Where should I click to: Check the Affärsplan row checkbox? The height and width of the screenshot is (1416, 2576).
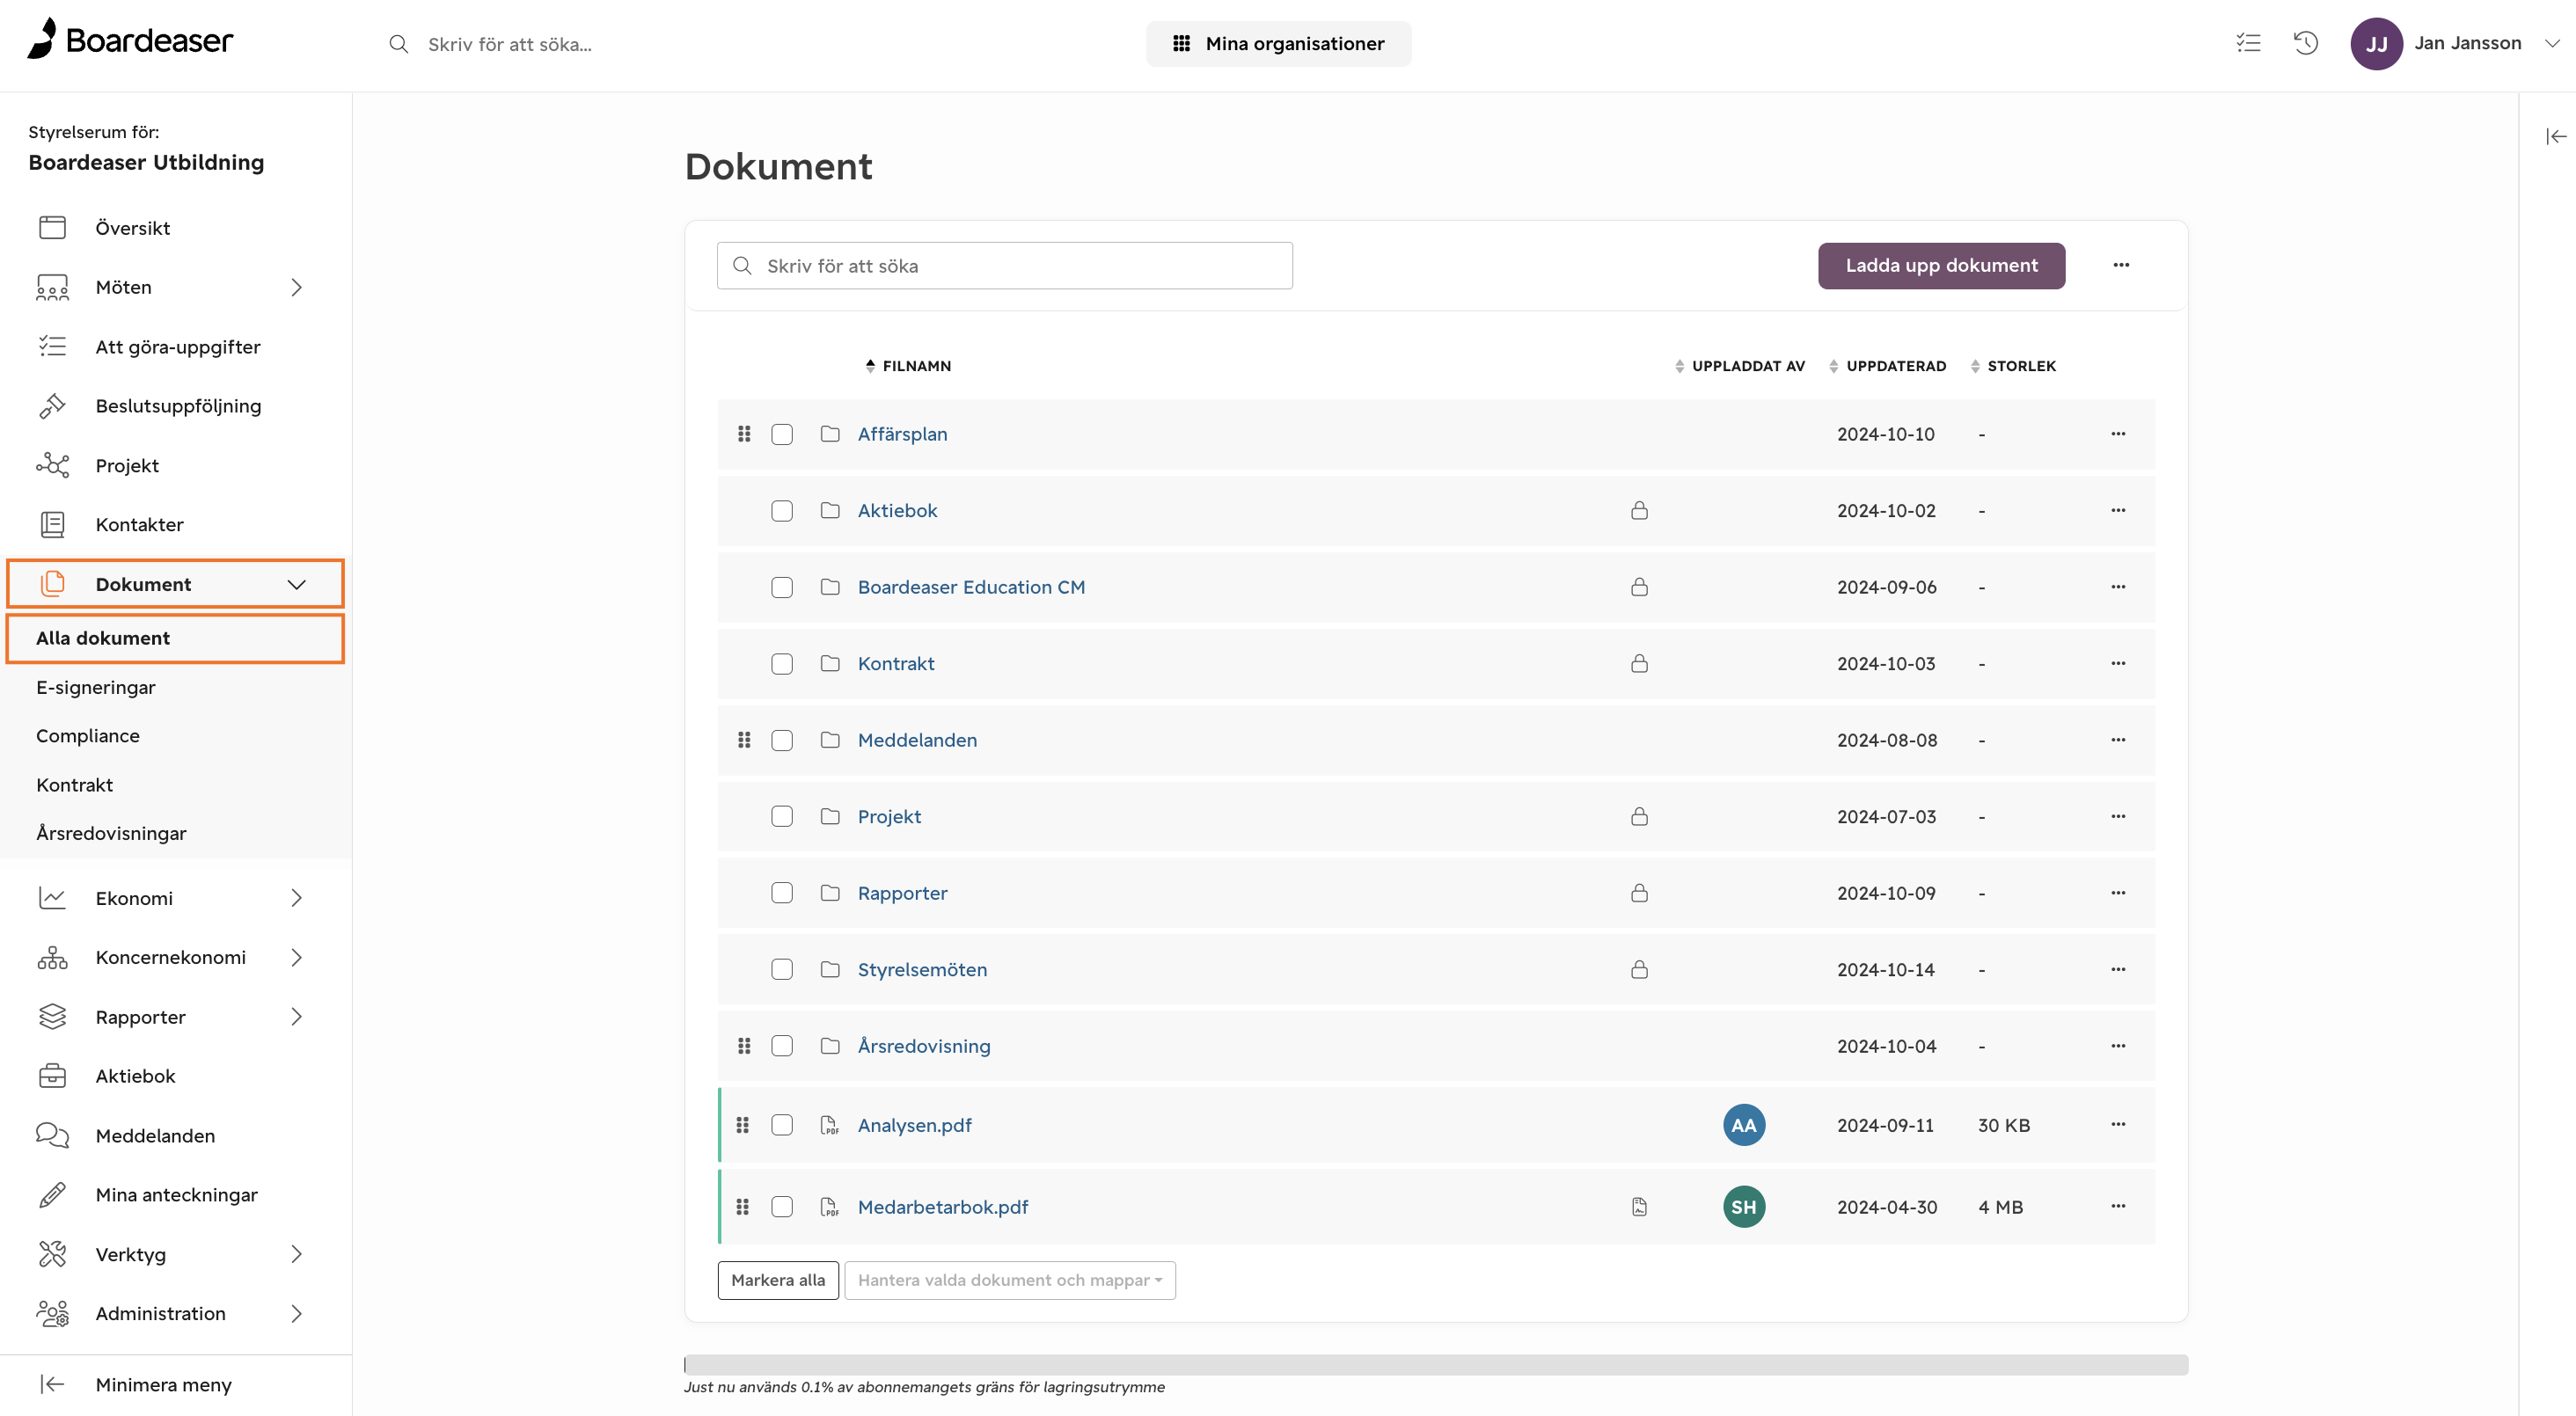click(x=782, y=434)
